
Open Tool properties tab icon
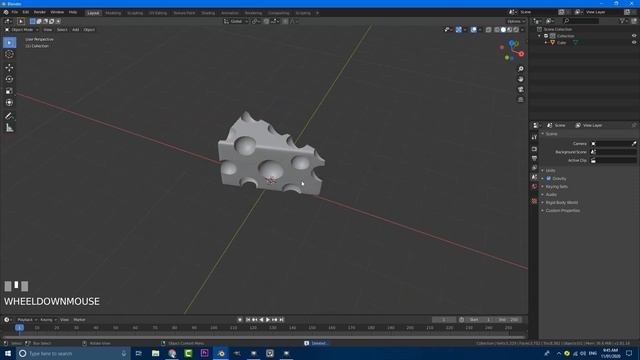pyautogui.click(x=534, y=138)
